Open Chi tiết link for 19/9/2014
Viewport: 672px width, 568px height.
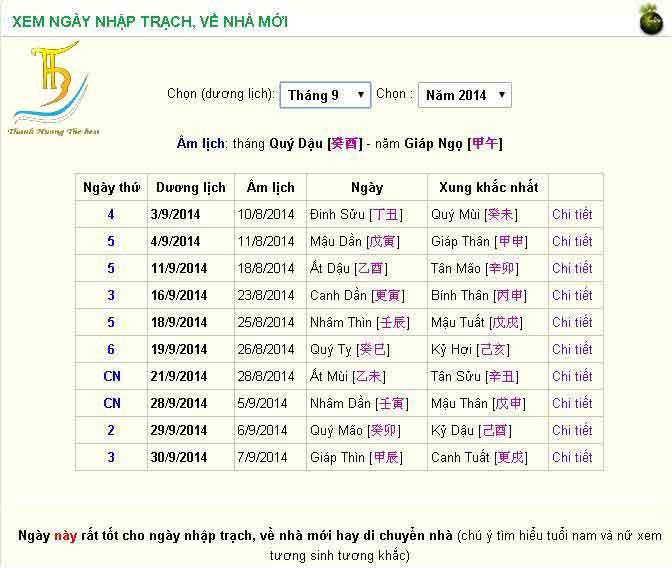point(572,349)
